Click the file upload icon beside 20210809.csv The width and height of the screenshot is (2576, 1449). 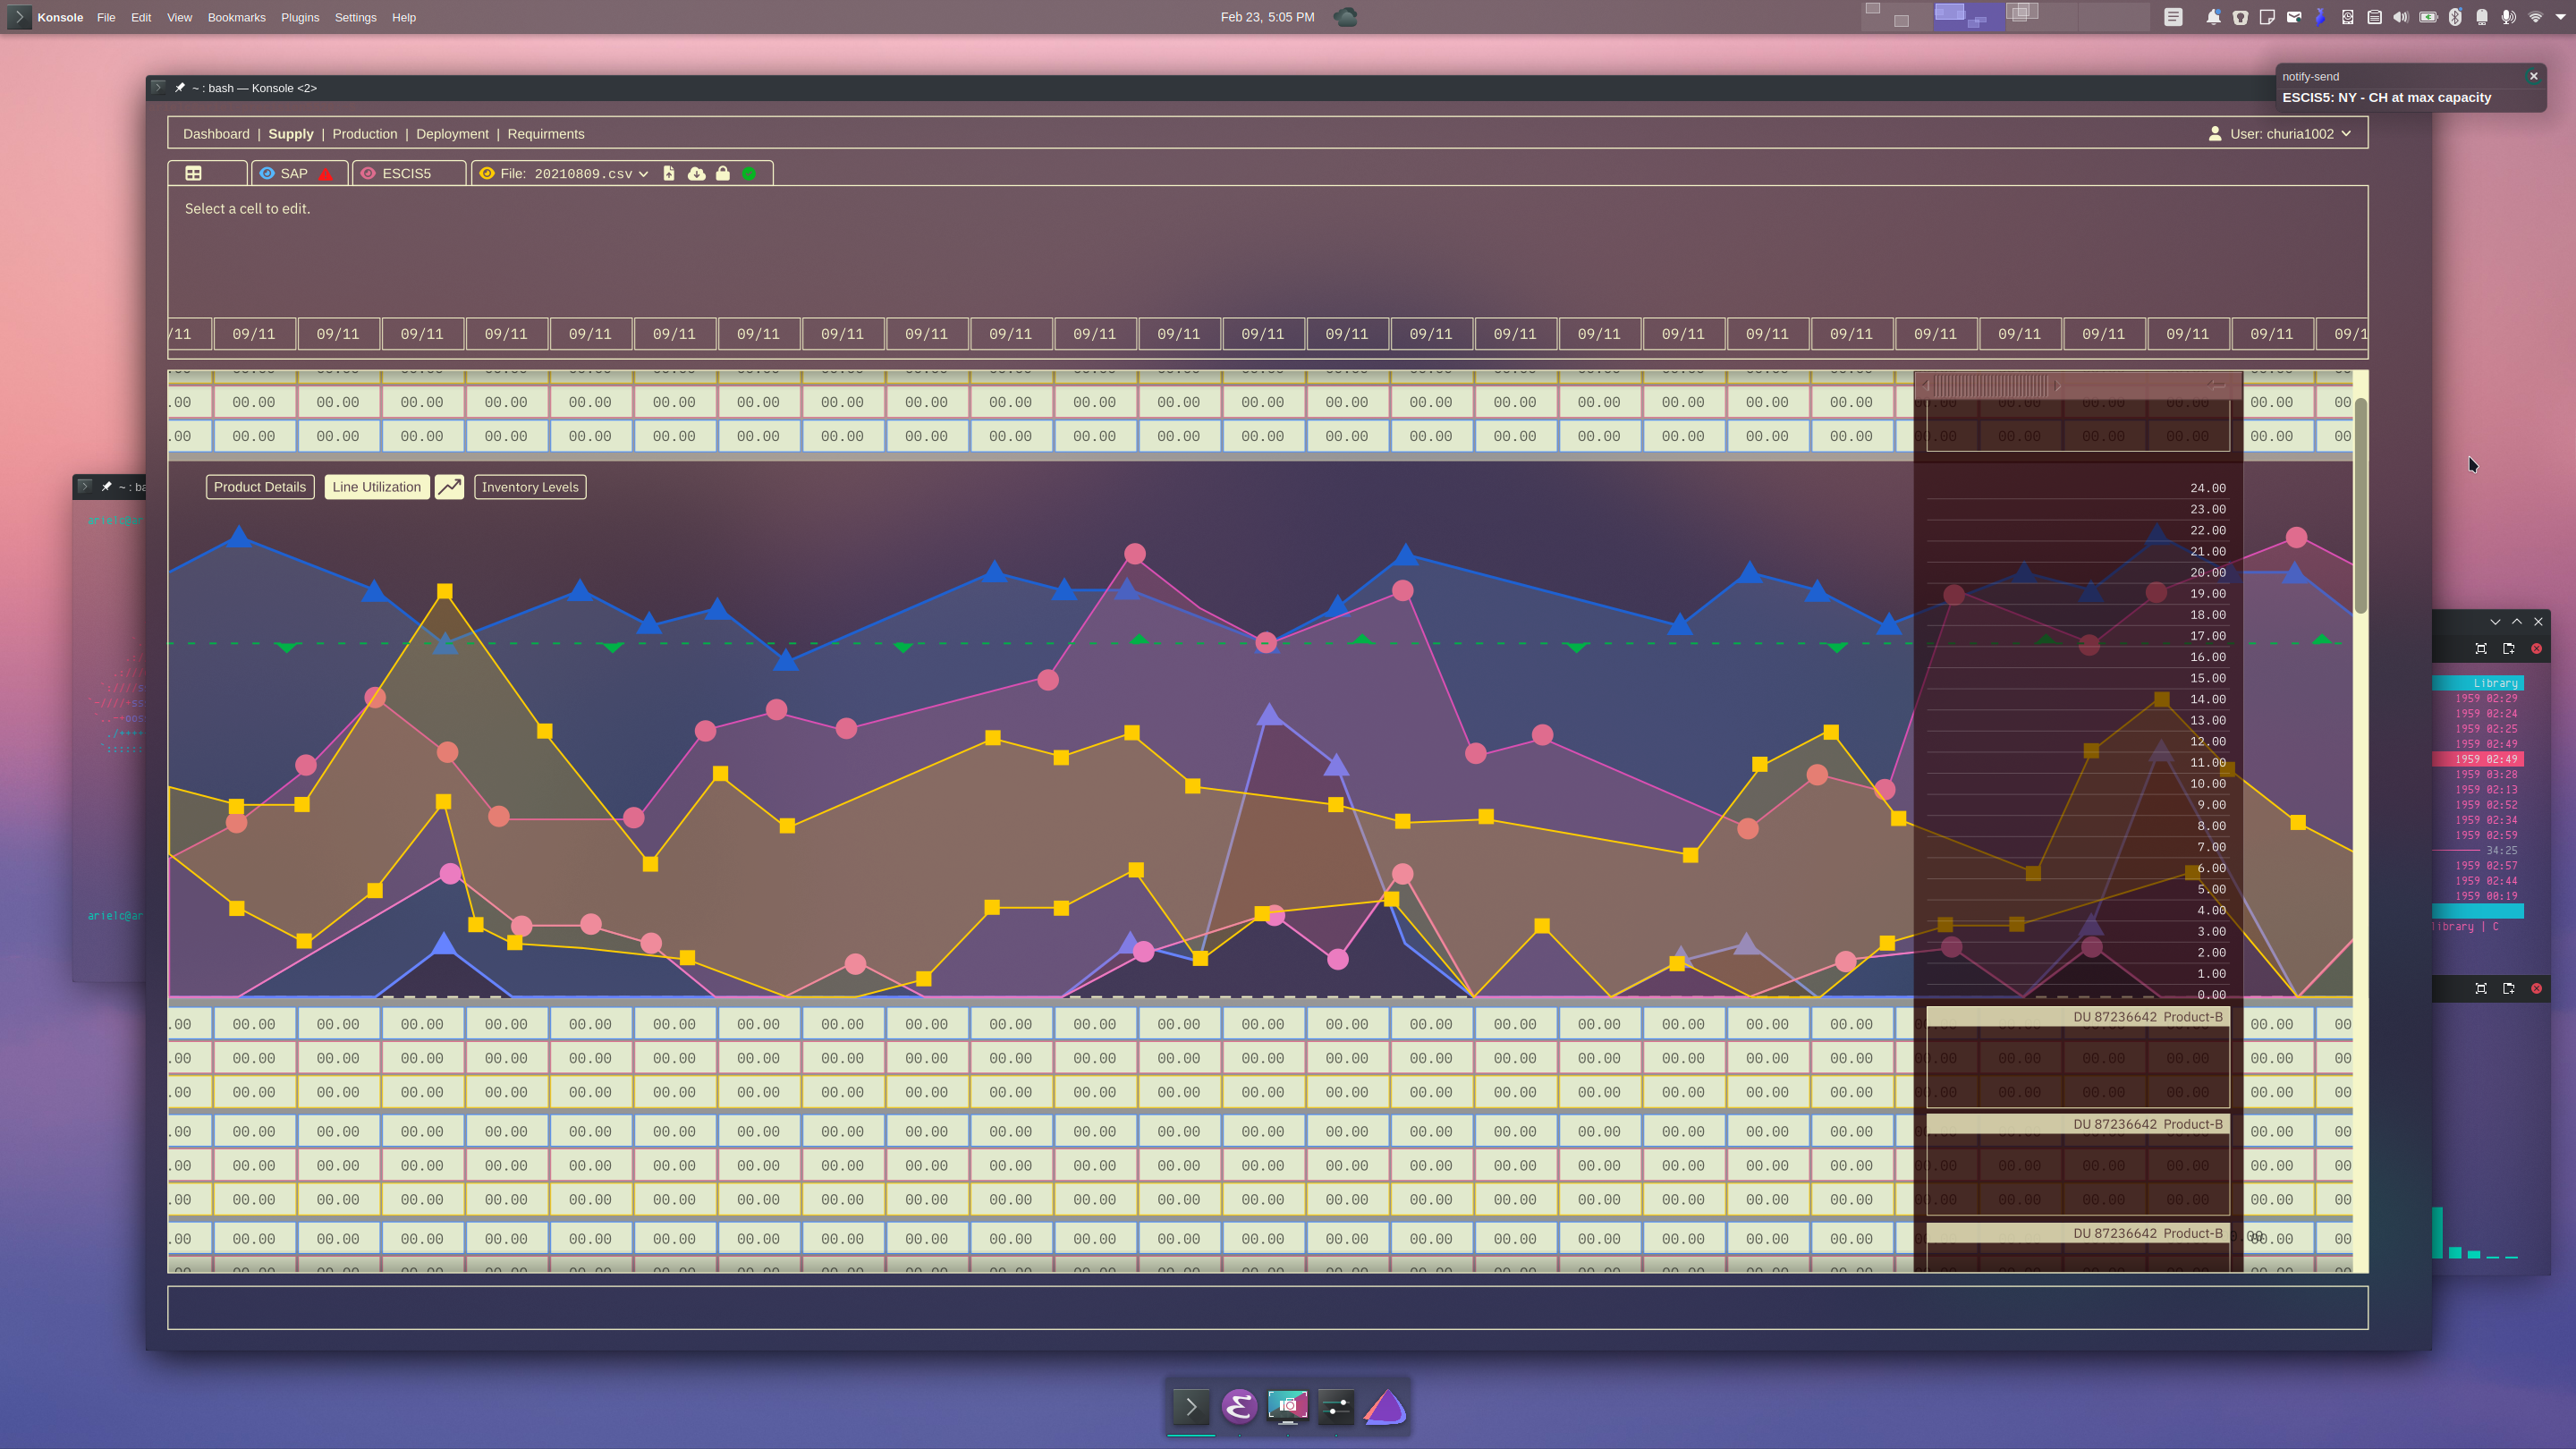669,173
